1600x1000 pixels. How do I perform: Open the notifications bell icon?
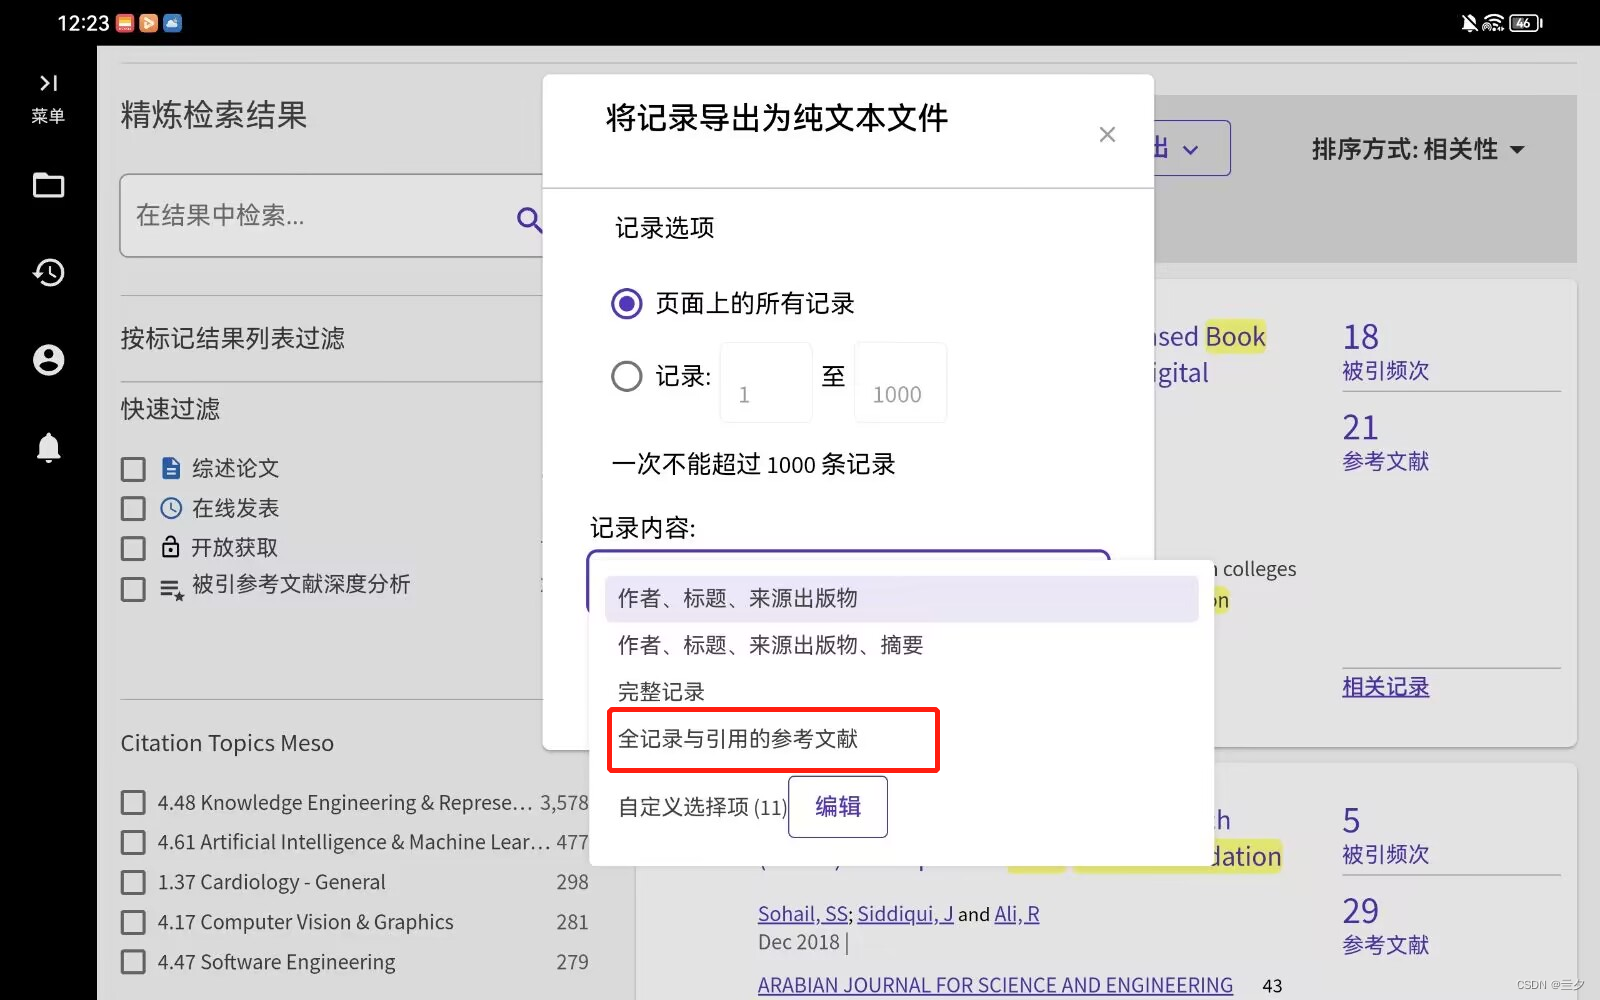pyautogui.click(x=48, y=447)
